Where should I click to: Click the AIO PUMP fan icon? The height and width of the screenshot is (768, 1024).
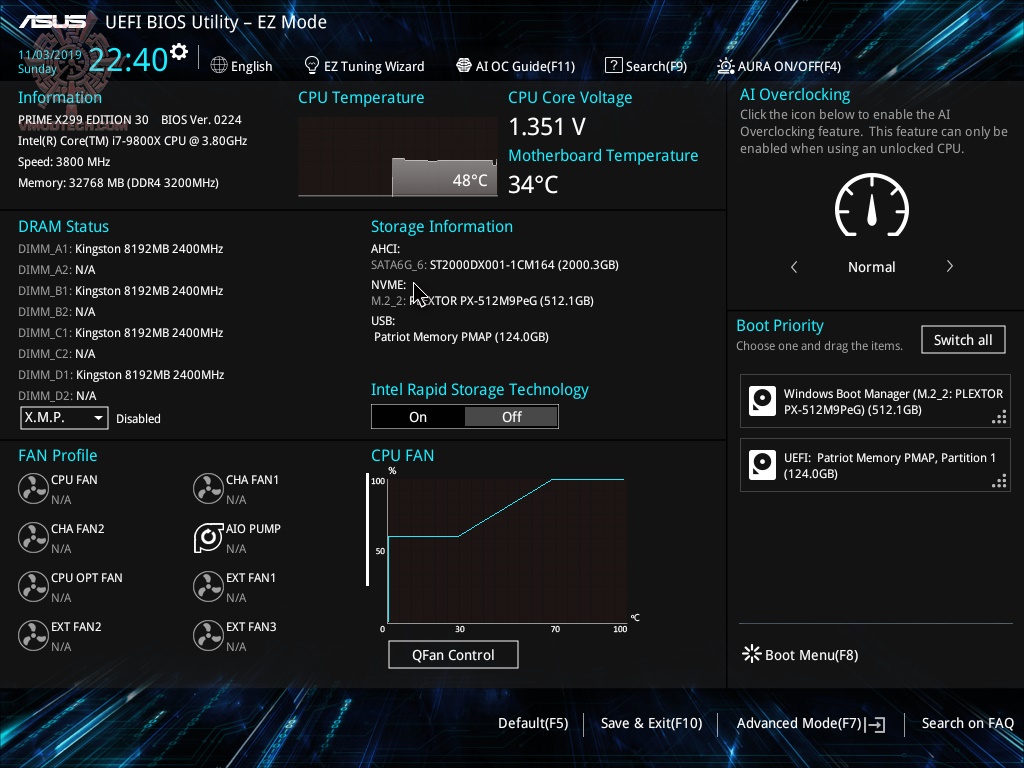coord(208,537)
